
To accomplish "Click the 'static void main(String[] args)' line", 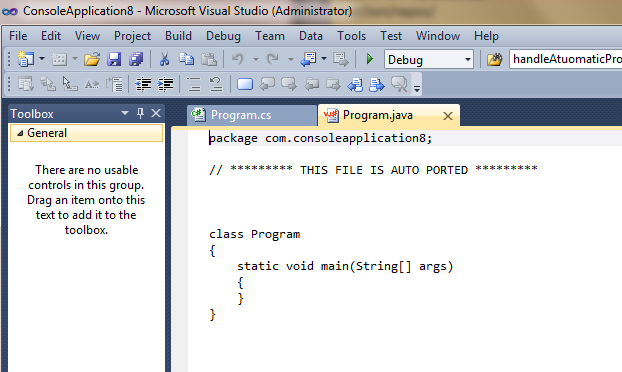I will tap(345, 266).
